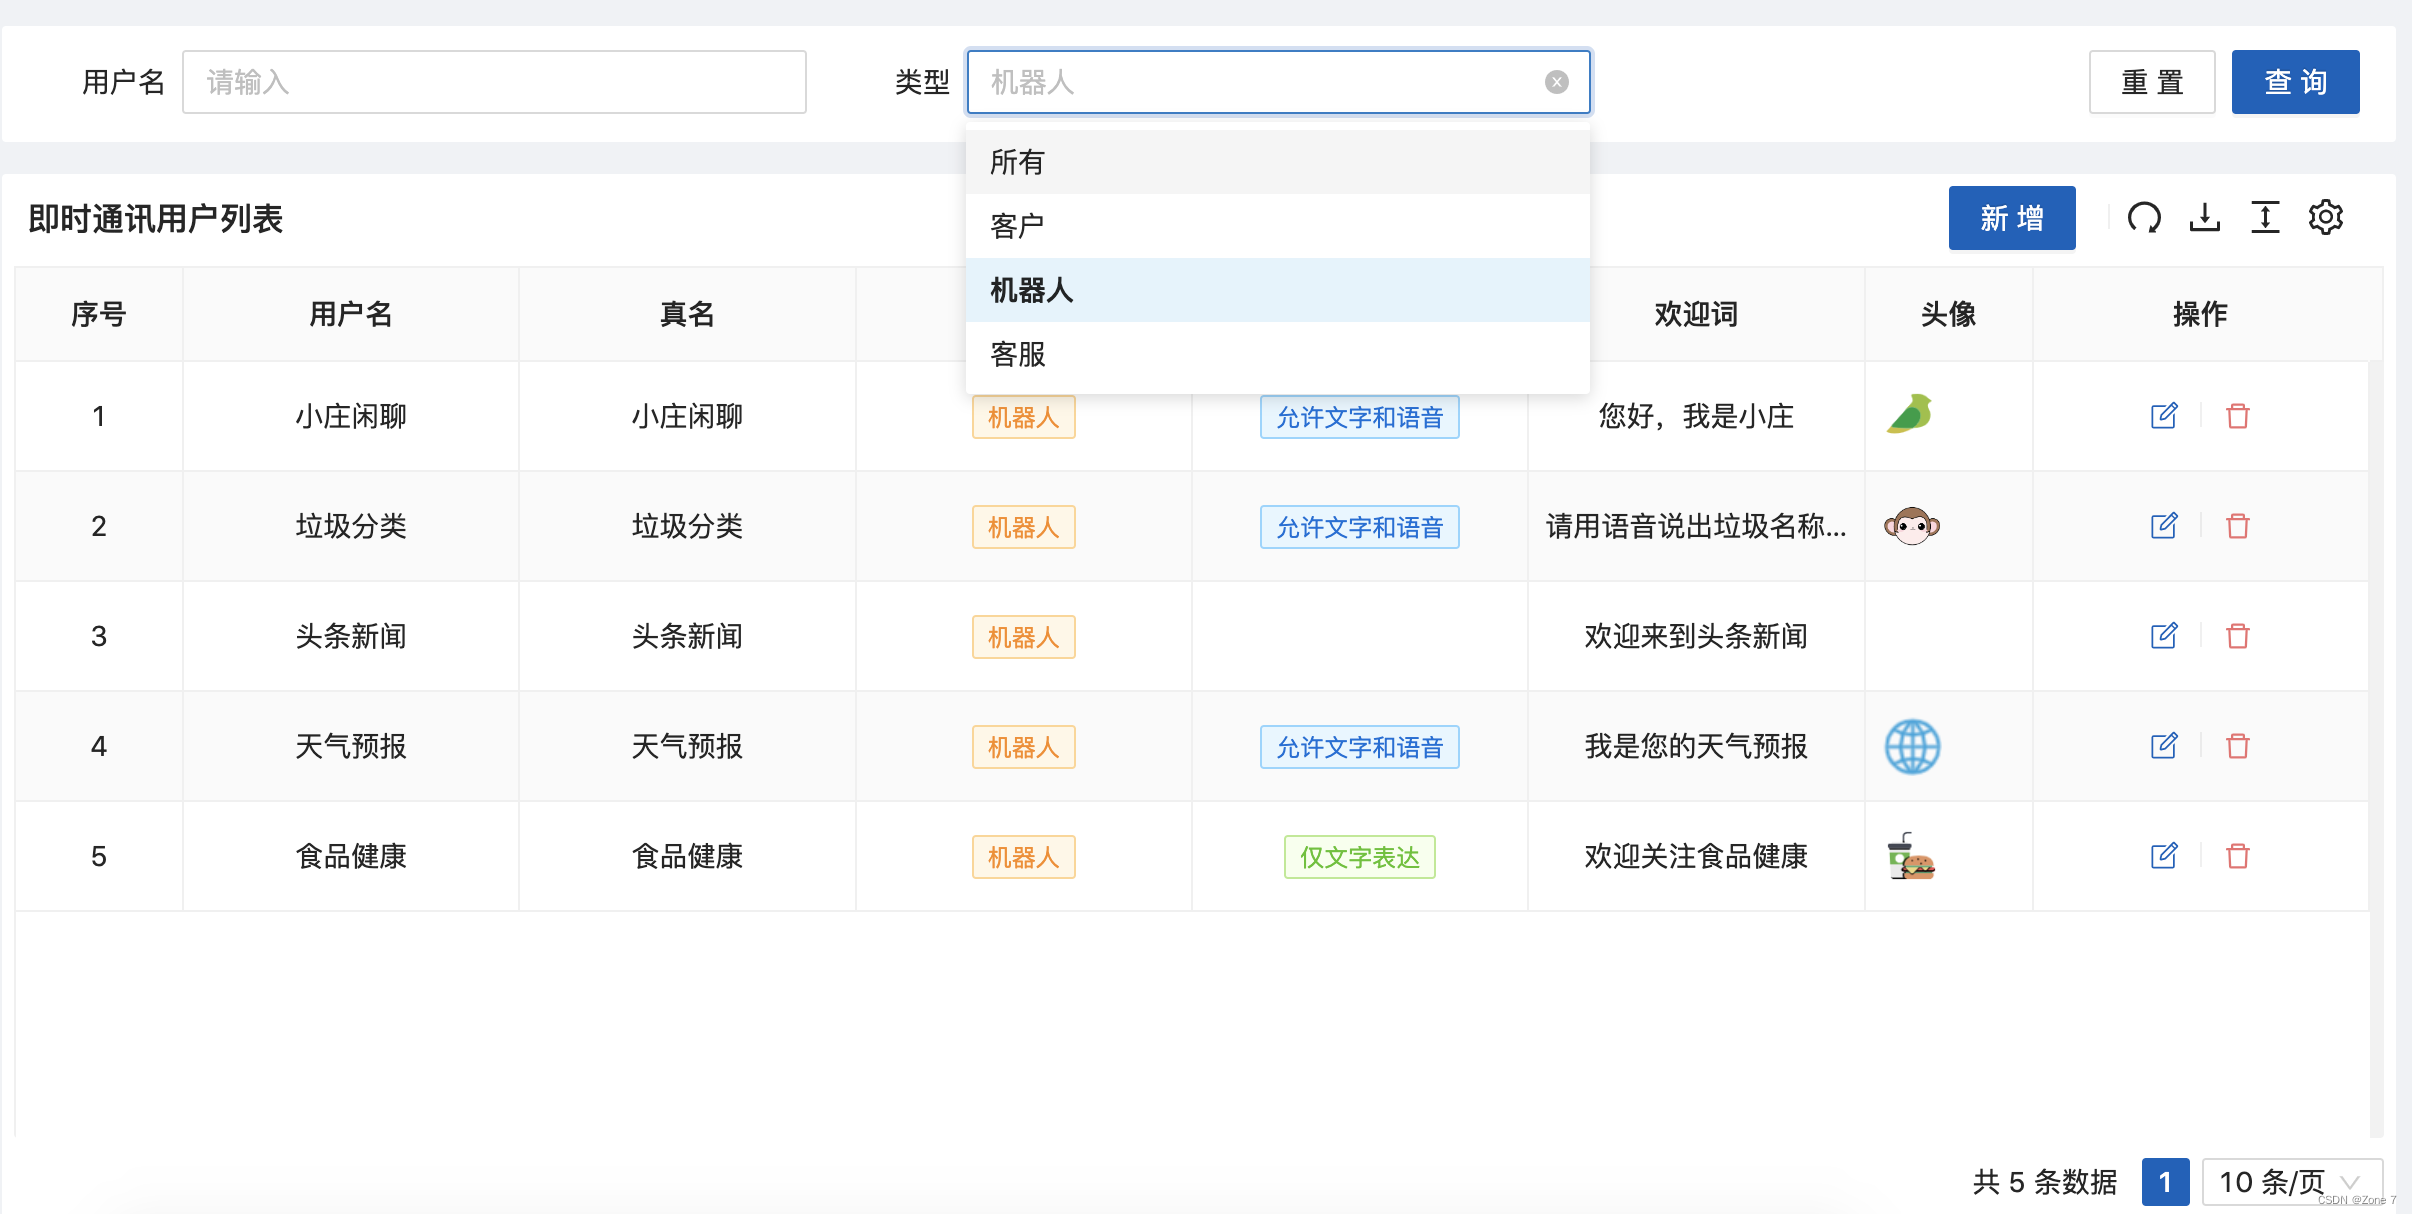2412x1214 pixels.
Task: Edit the 小庄闲聊 row
Action: tap(2163, 416)
